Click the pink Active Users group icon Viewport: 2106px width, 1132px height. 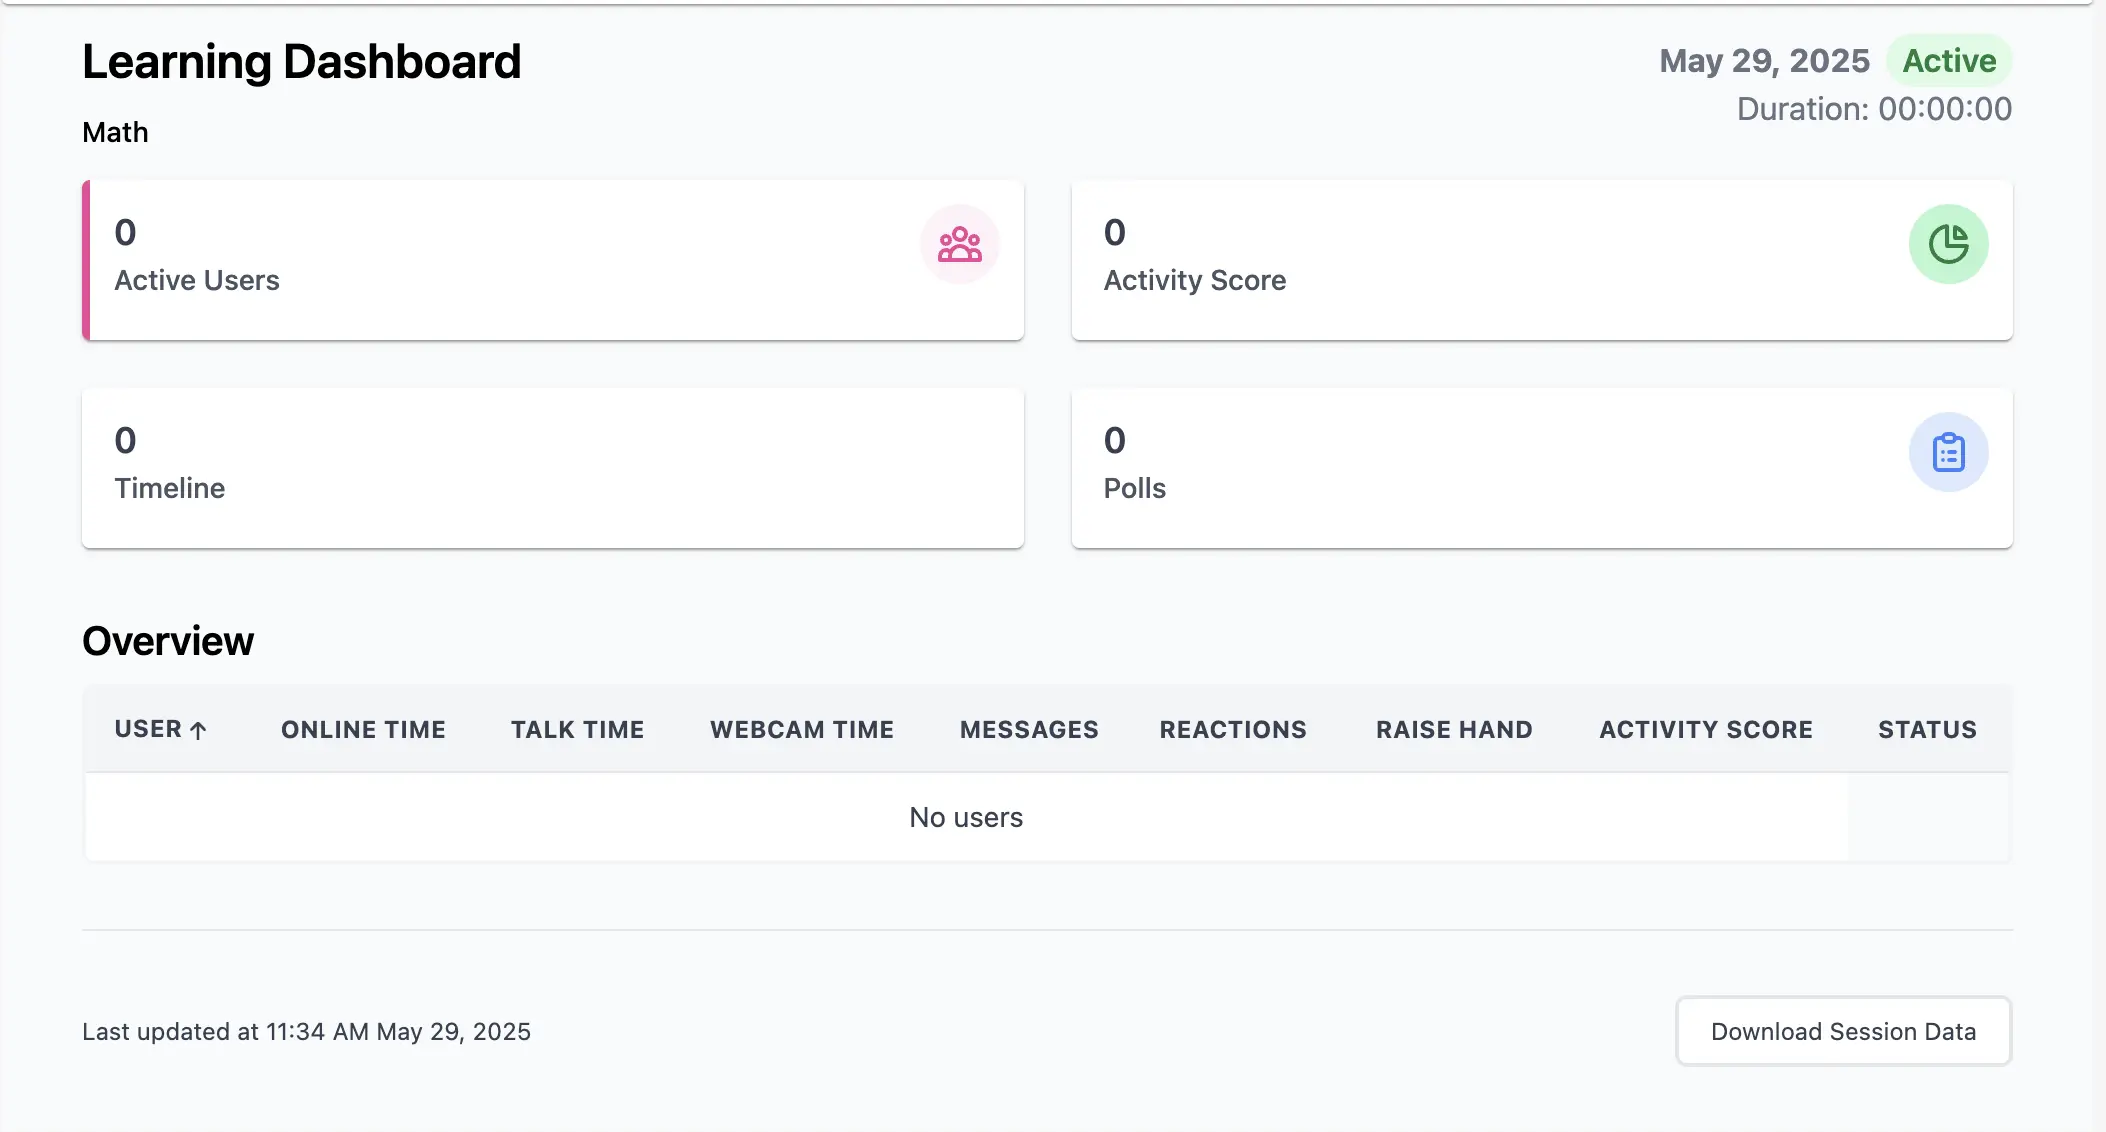[x=959, y=244]
